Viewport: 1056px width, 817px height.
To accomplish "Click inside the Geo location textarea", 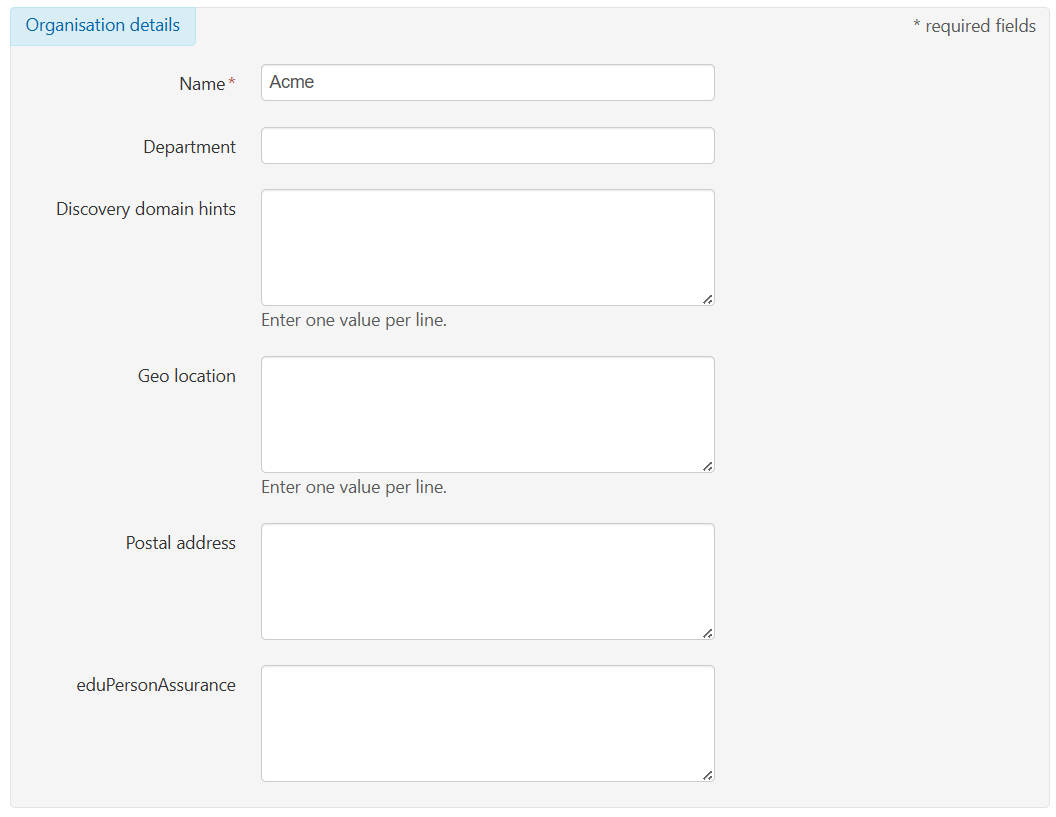I will [488, 414].
